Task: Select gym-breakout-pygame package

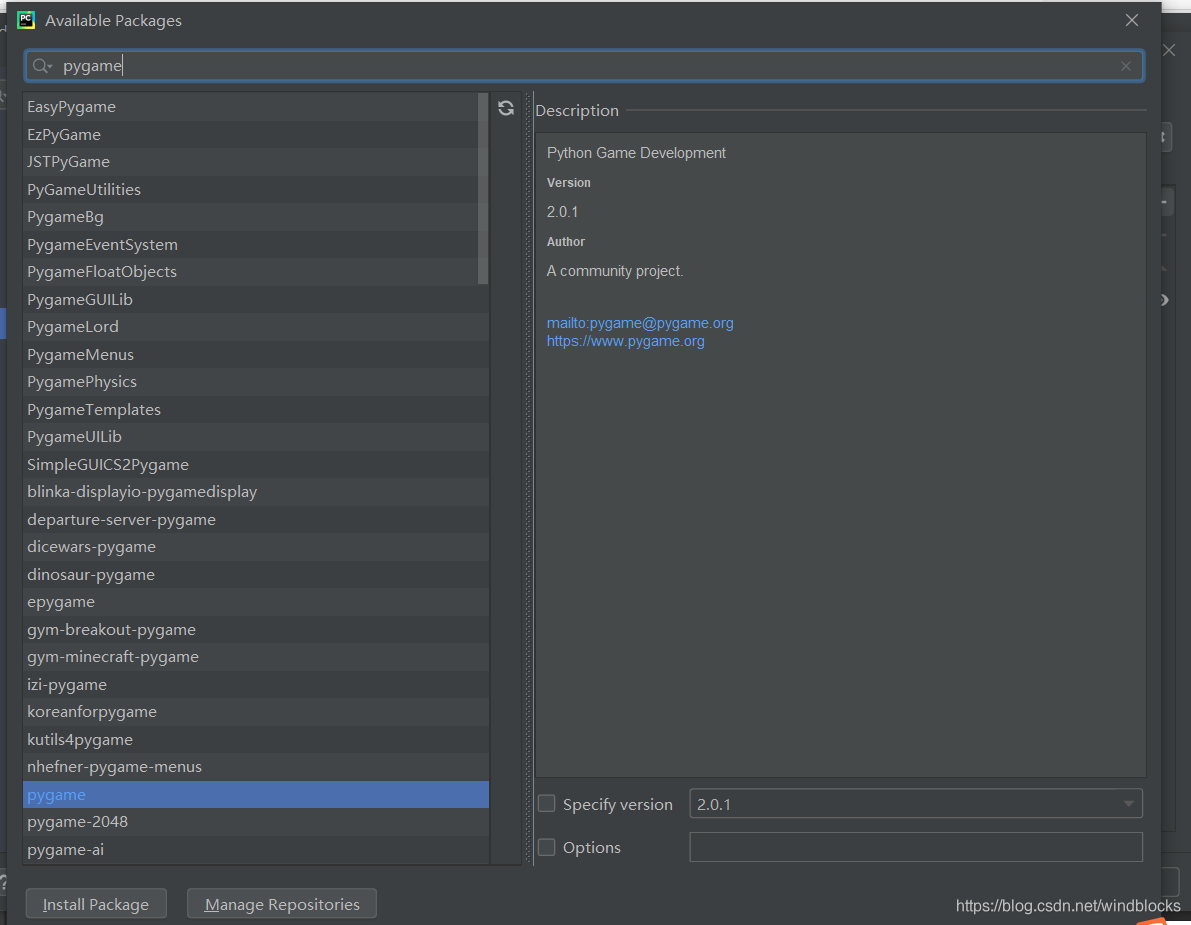Action: [x=256, y=630]
